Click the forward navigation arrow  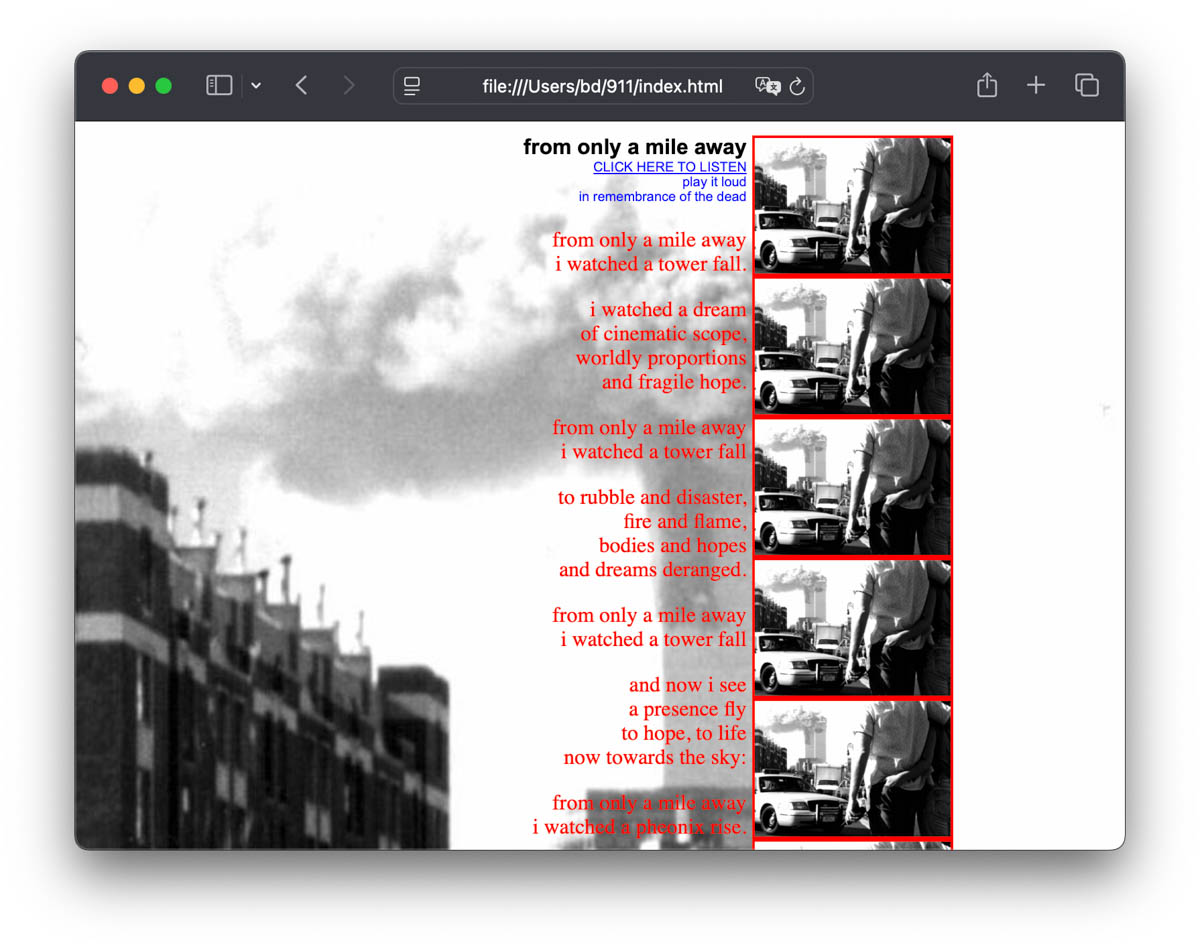click(x=348, y=86)
